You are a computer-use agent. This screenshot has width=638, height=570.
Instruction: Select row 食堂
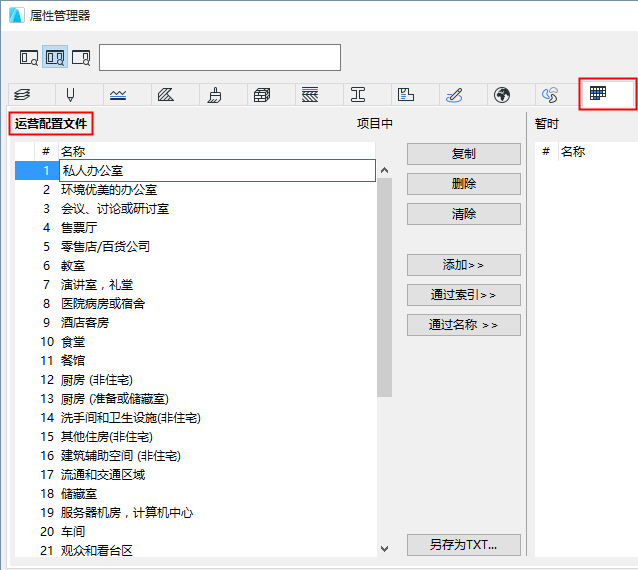click(x=195, y=341)
